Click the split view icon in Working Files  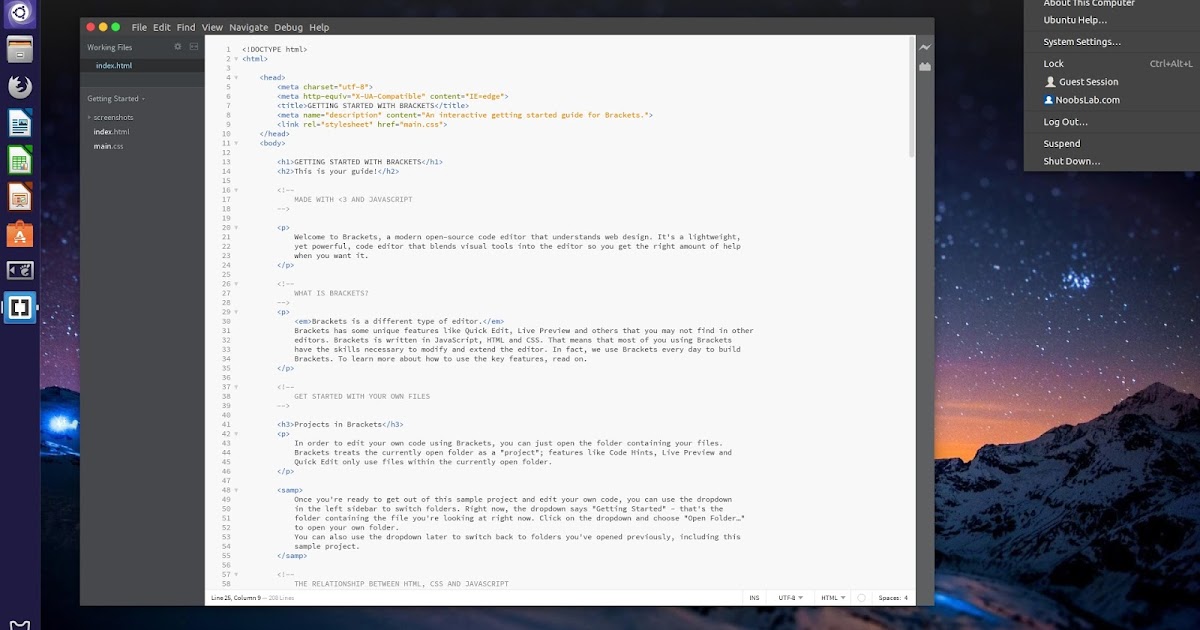pos(194,47)
